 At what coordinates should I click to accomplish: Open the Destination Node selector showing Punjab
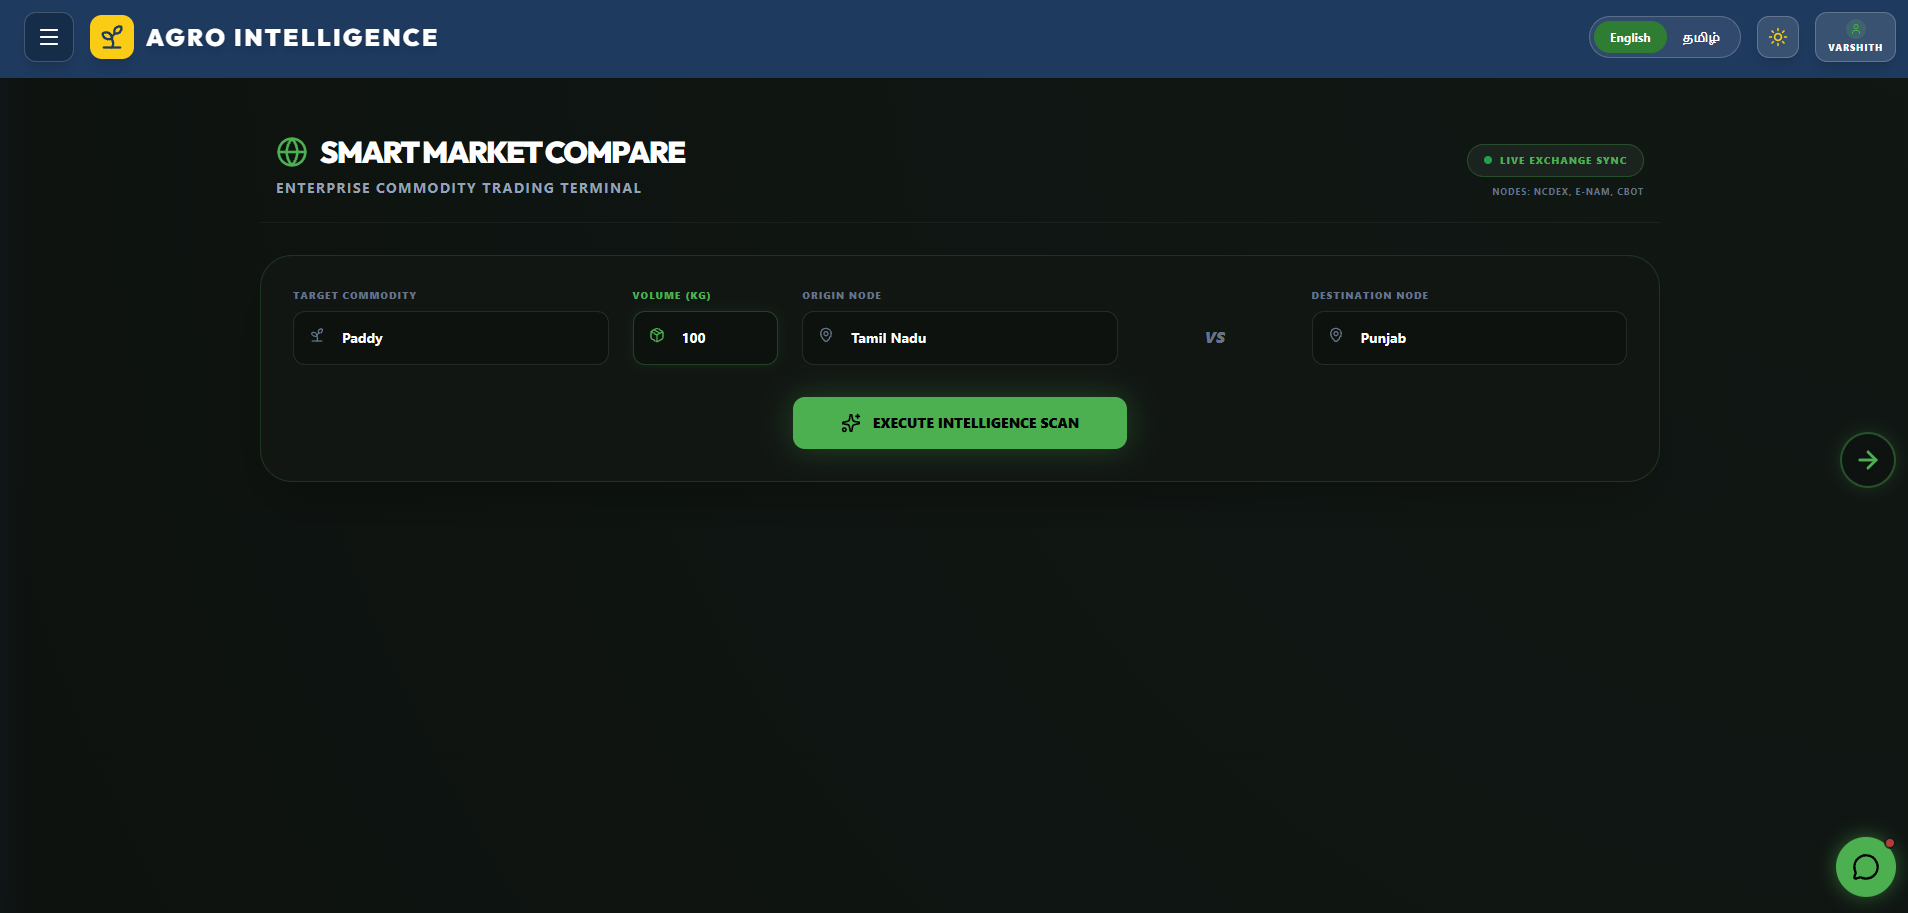tap(1469, 338)
